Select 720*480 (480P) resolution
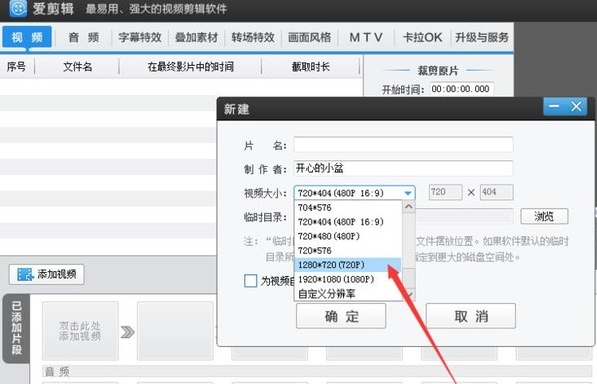Screen dimensions: 597x384 (x=348, y=236)
